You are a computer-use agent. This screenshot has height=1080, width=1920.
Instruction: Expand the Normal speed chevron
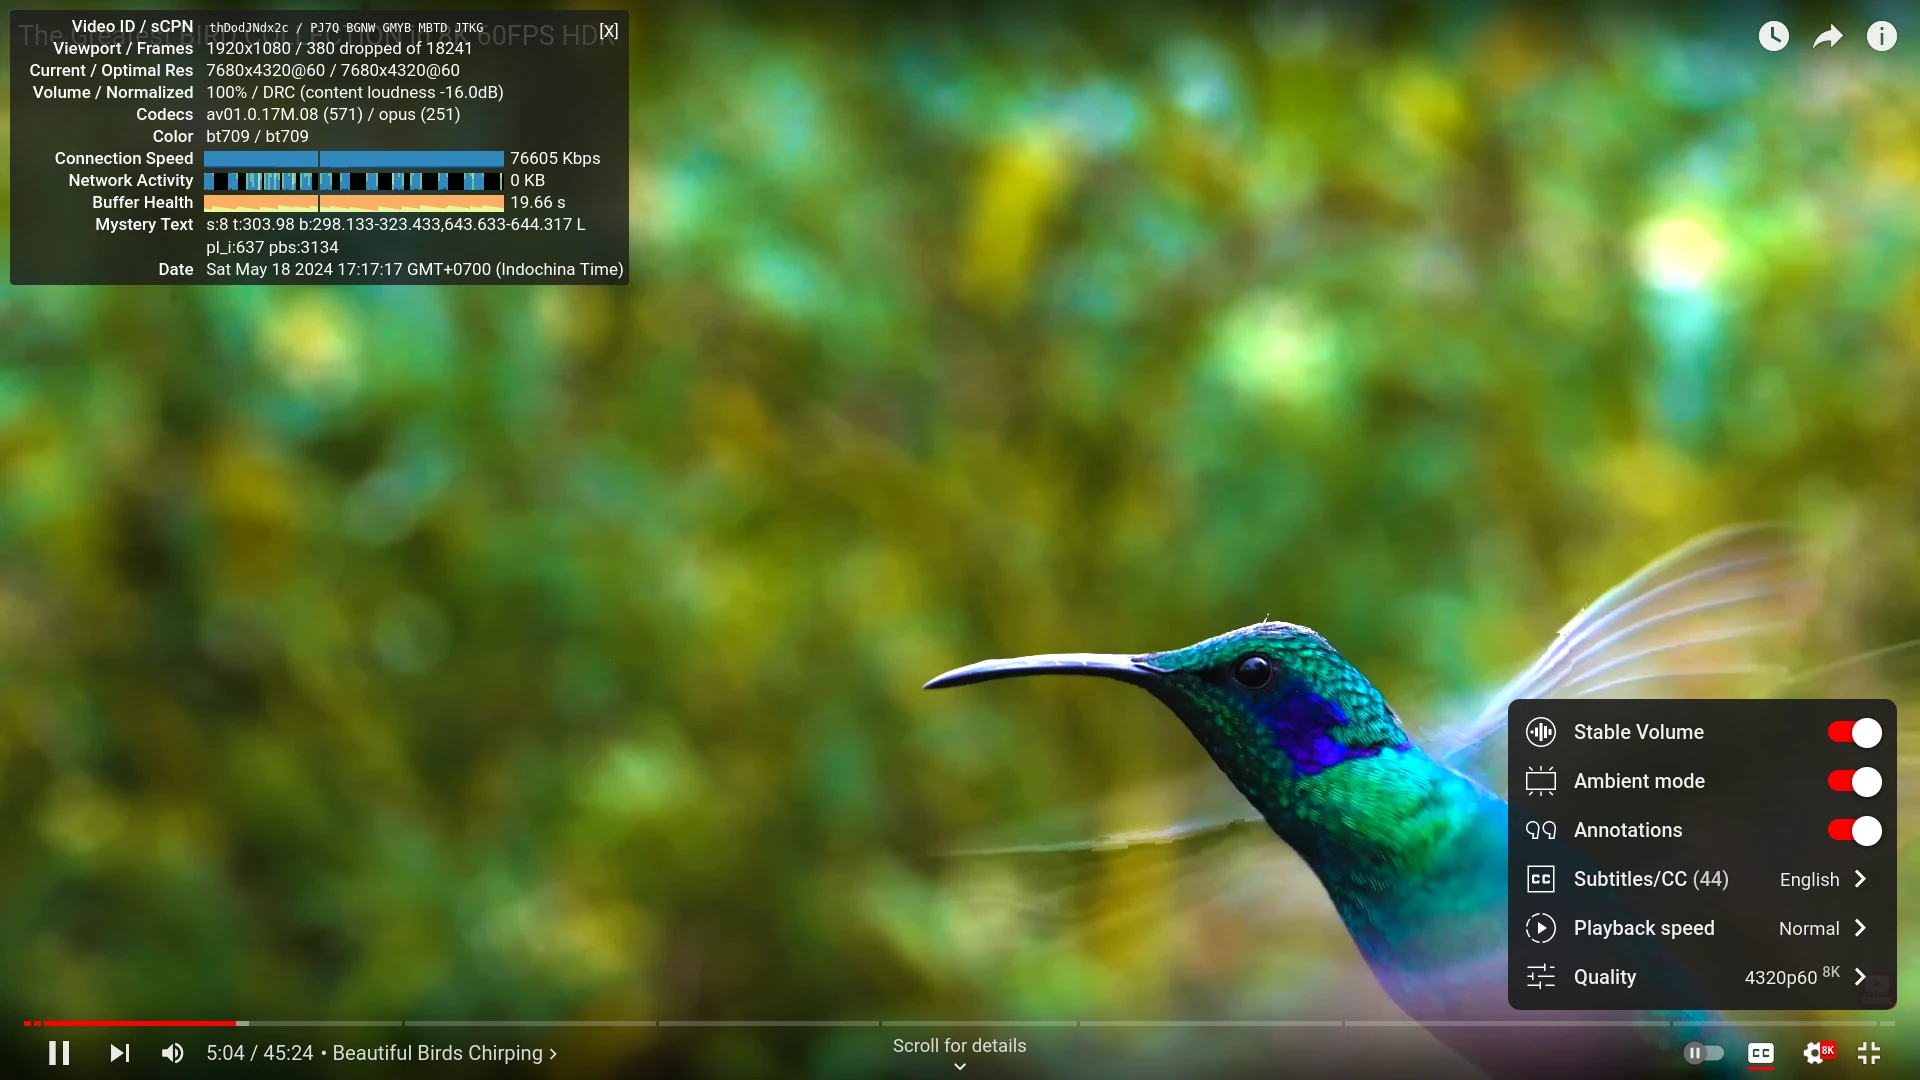click(1860, 928)
